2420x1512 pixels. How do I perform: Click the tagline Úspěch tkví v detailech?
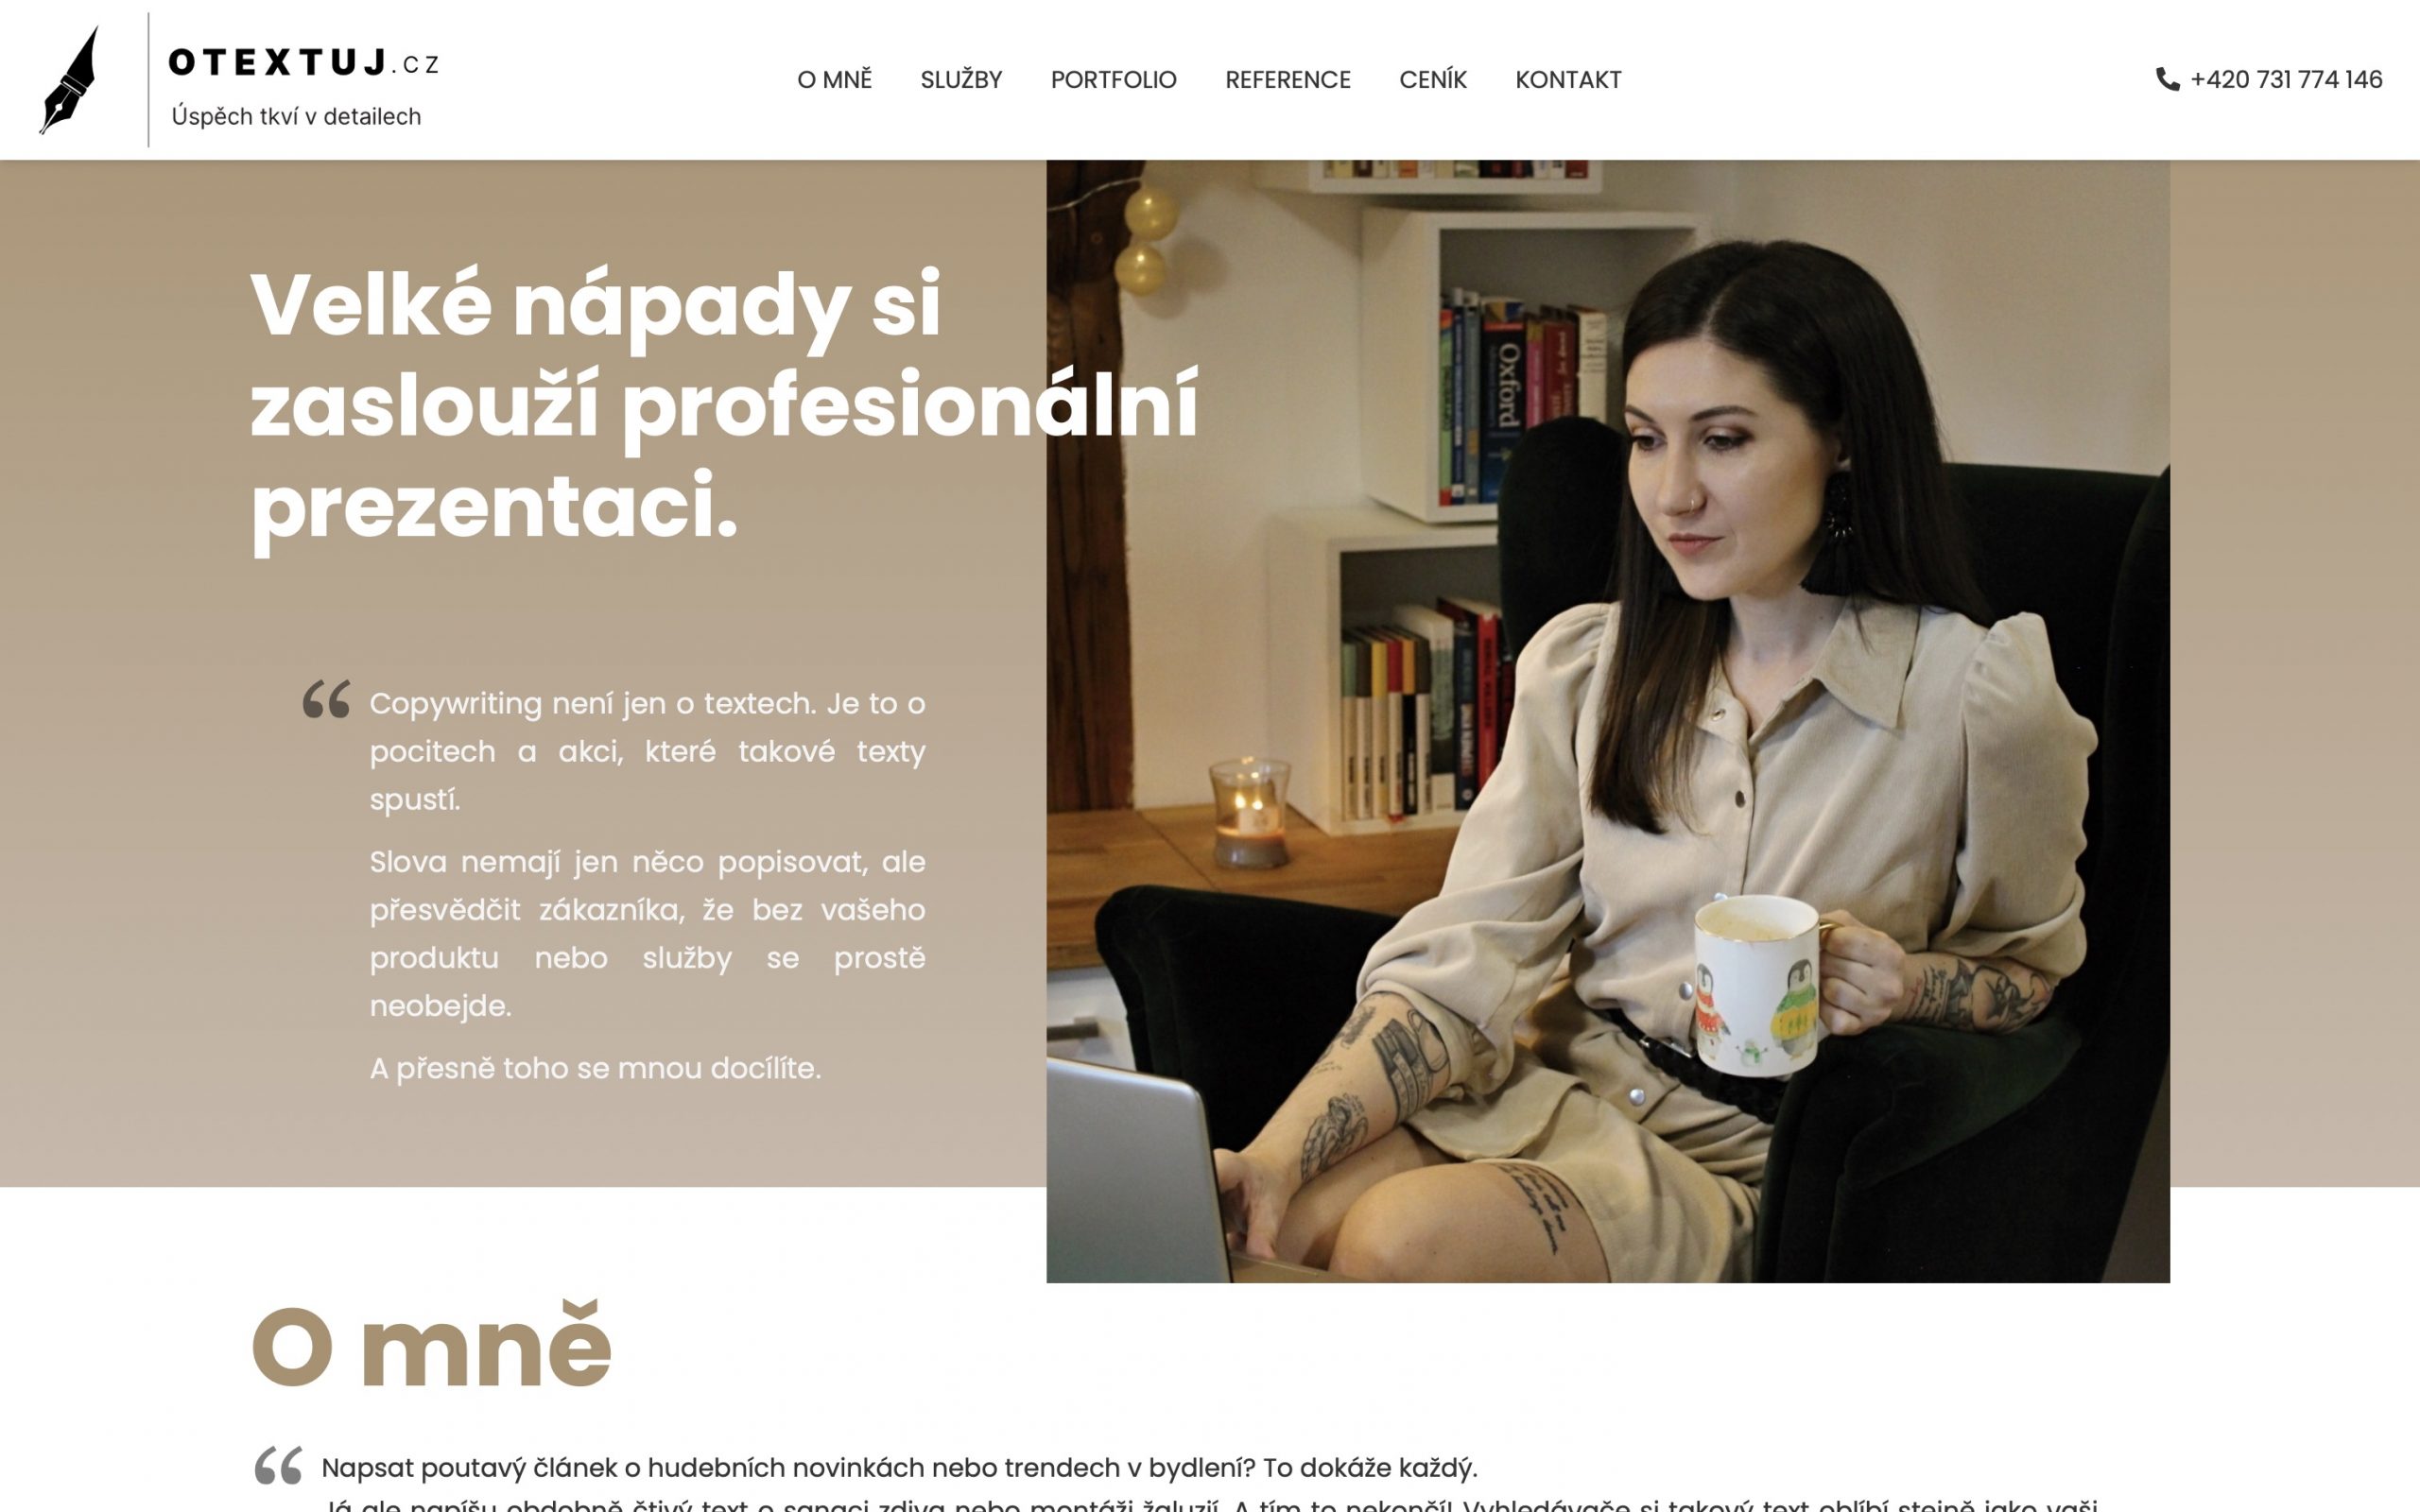(296, 117)
